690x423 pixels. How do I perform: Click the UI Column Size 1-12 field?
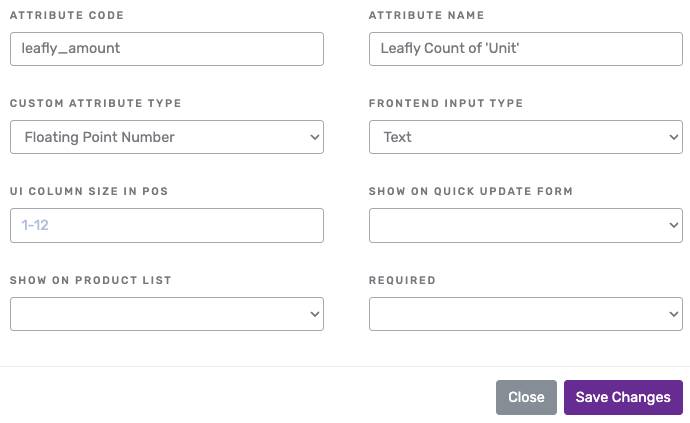pos(167,225)
